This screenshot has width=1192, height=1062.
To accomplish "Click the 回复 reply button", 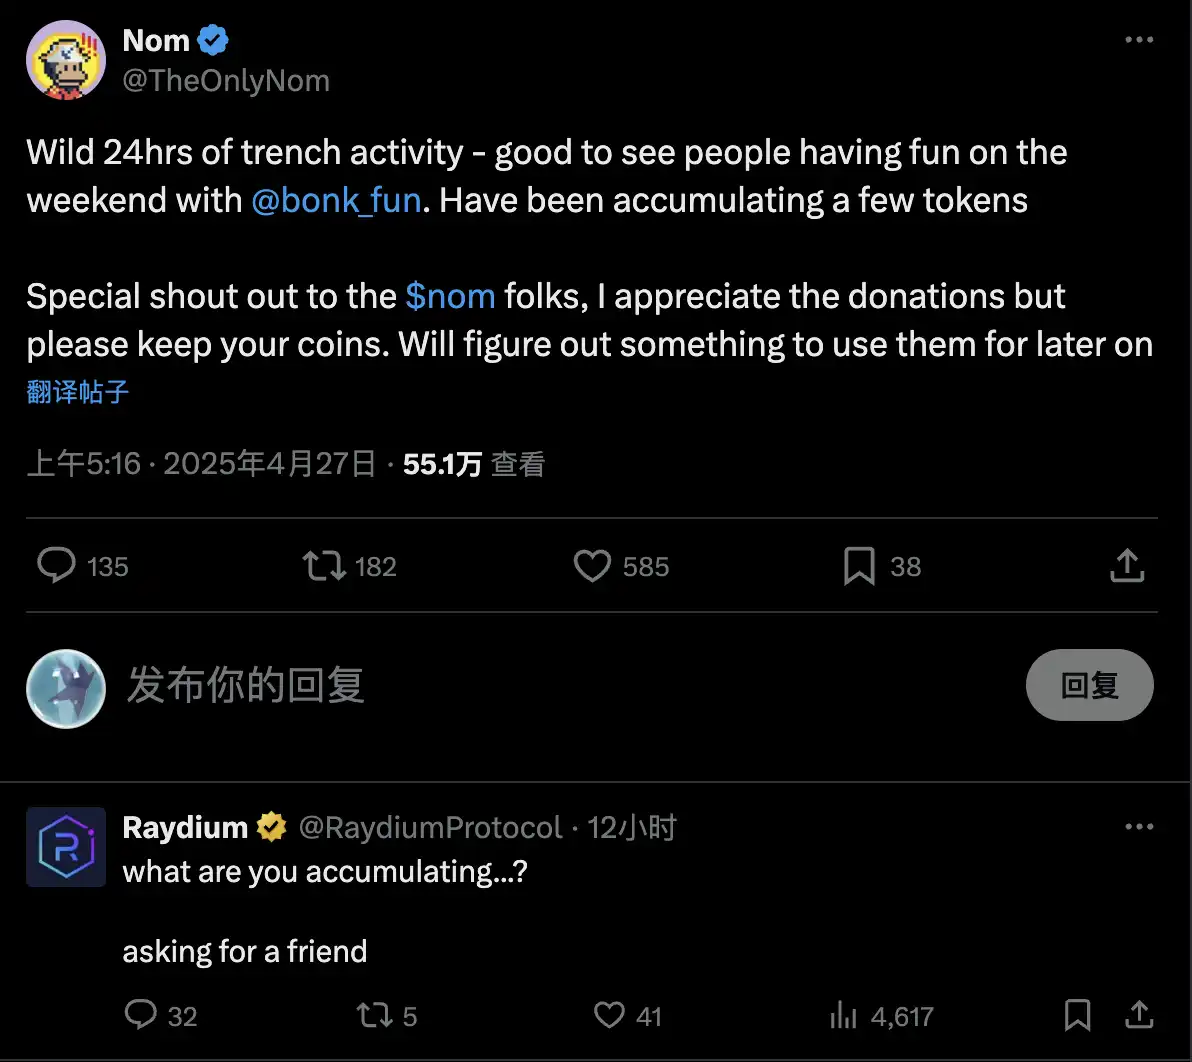I will tap(1089, 685).
